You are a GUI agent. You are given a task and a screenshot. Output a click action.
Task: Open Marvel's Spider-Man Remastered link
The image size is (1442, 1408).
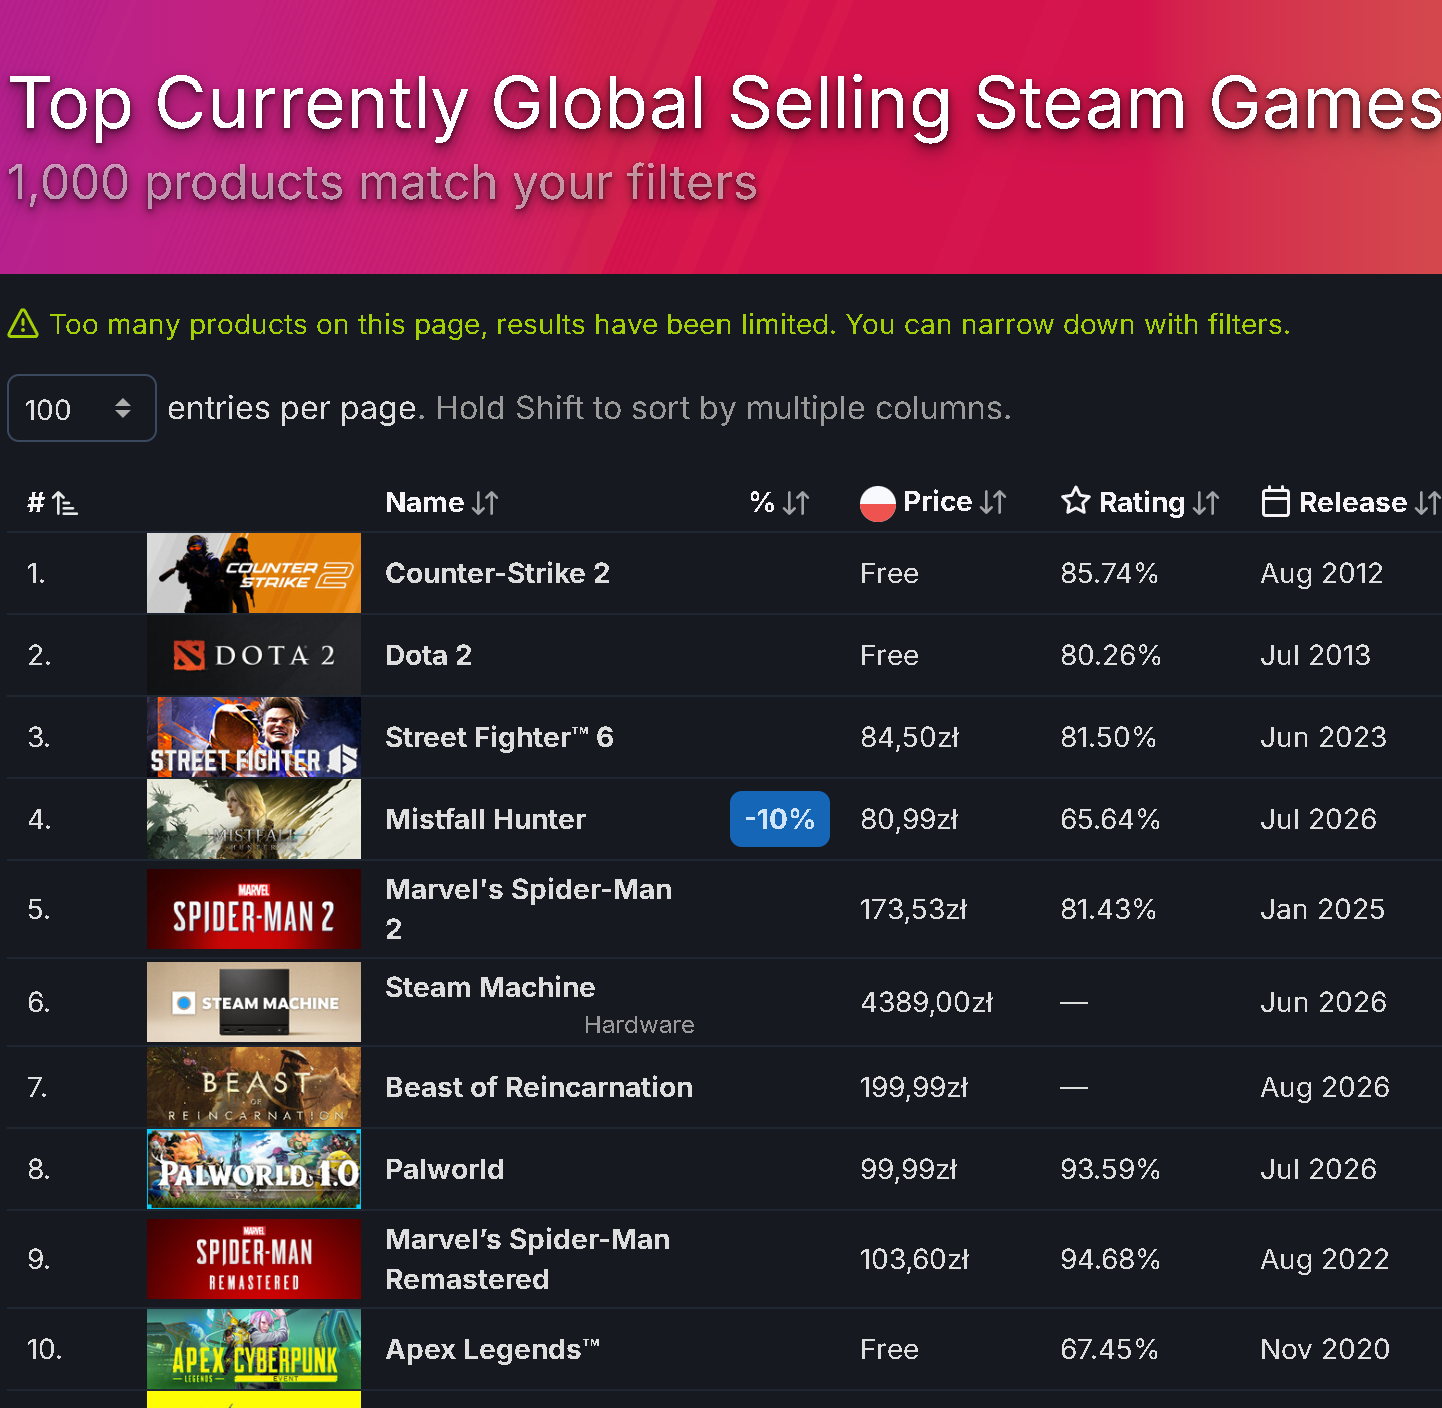pos(528,1259)
